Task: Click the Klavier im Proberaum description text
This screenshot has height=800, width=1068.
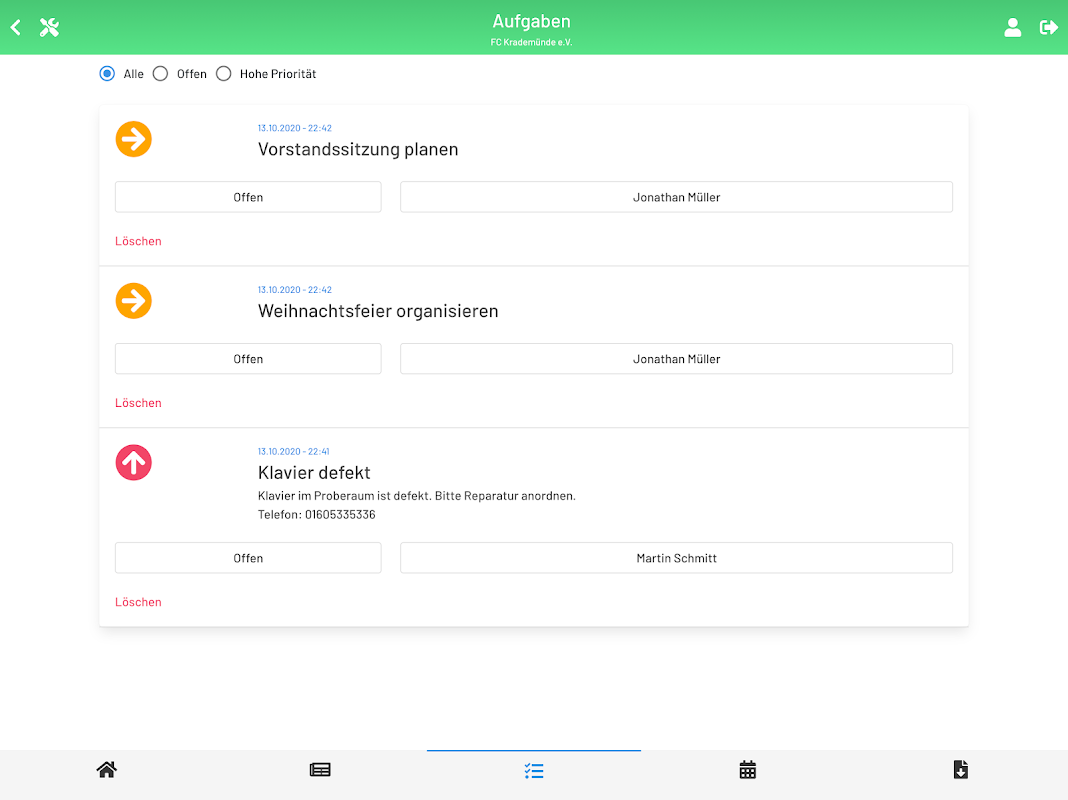Action: [417, 496]
